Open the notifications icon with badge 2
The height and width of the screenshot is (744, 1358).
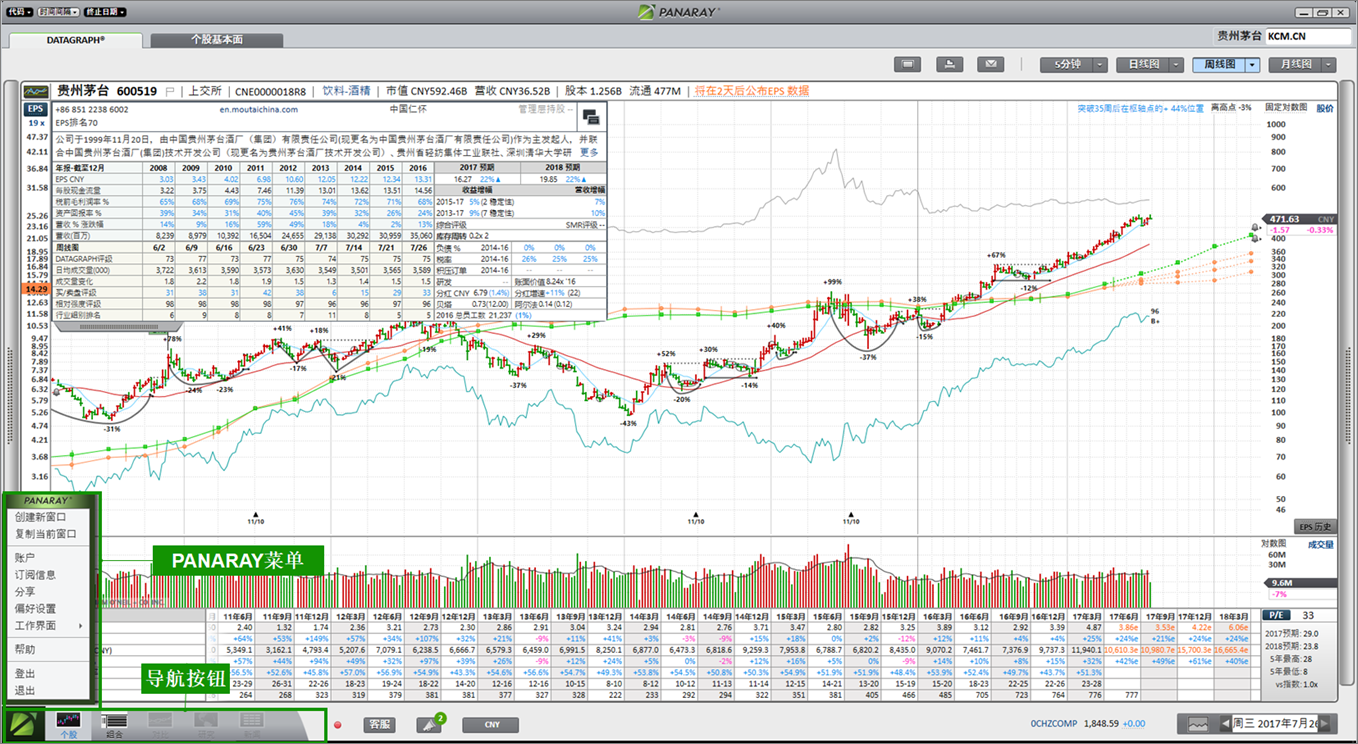coord(430,725)
